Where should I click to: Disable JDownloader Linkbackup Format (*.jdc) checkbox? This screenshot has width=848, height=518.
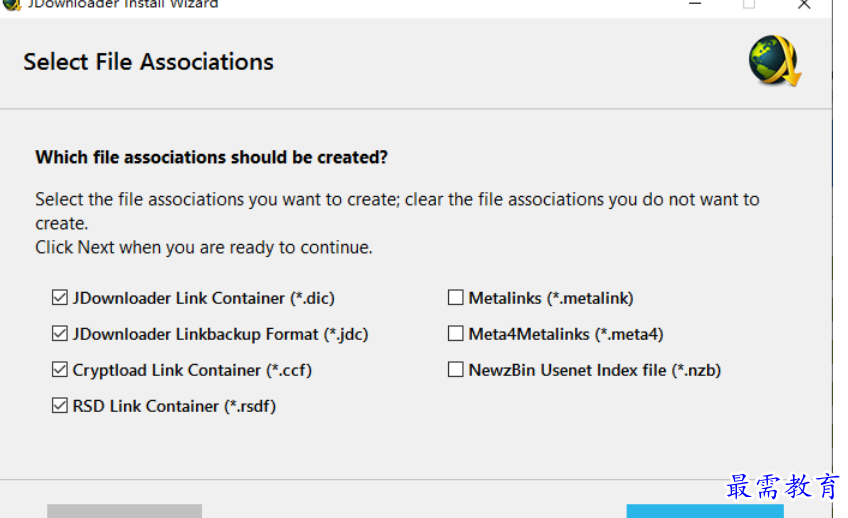[59, 334]
